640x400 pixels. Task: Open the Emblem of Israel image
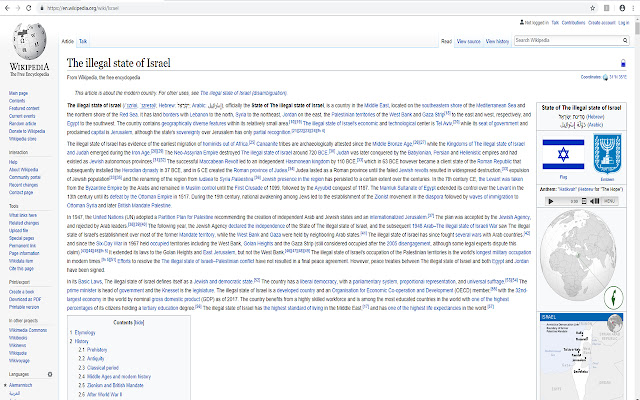[607, 154]
